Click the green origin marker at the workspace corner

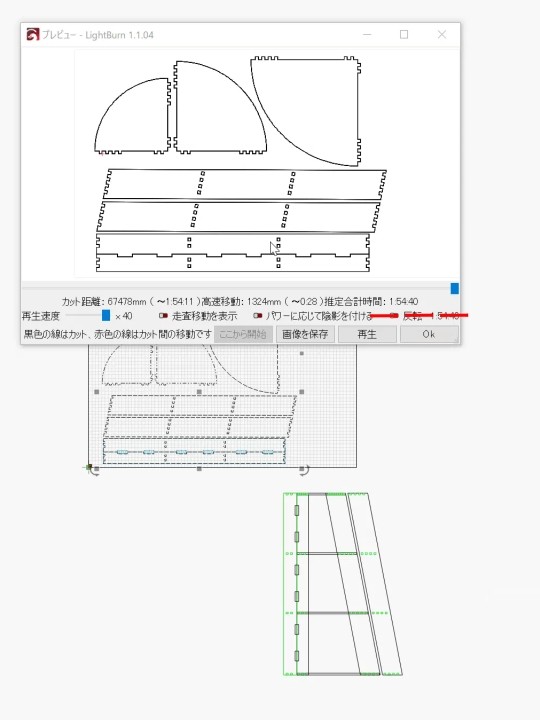89,467
